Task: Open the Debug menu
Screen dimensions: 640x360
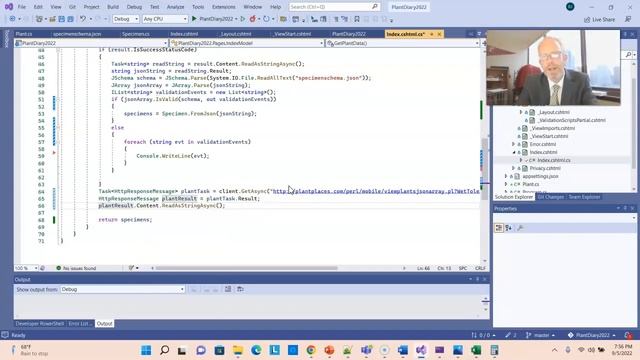Action: [x=134, y=7]
